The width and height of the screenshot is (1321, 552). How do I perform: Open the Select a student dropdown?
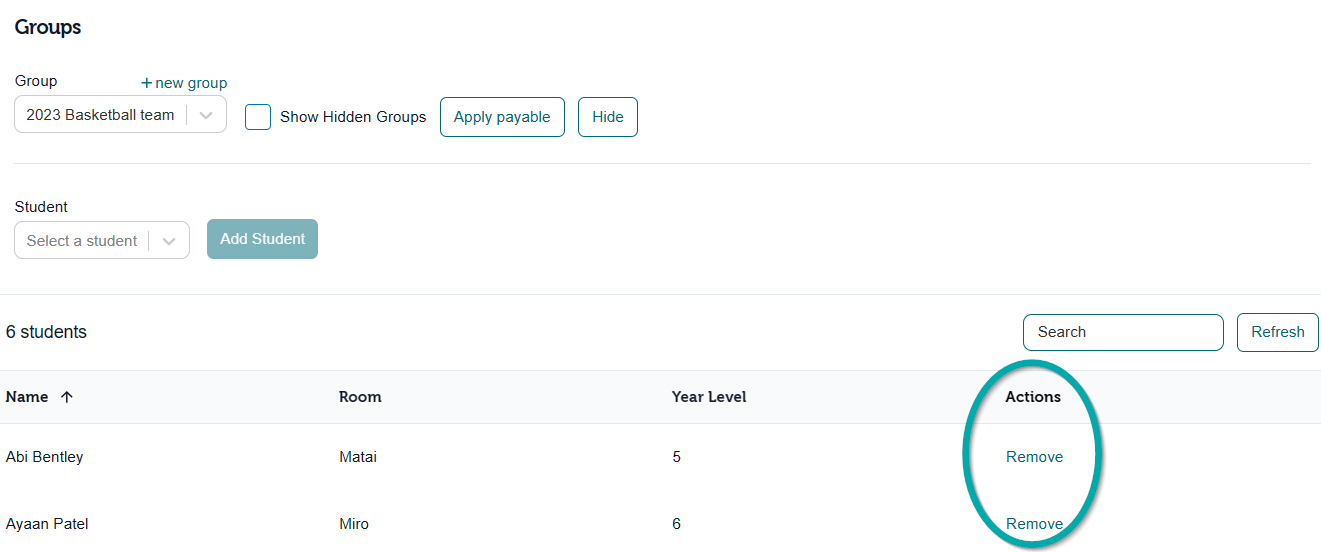click(102, 241)
